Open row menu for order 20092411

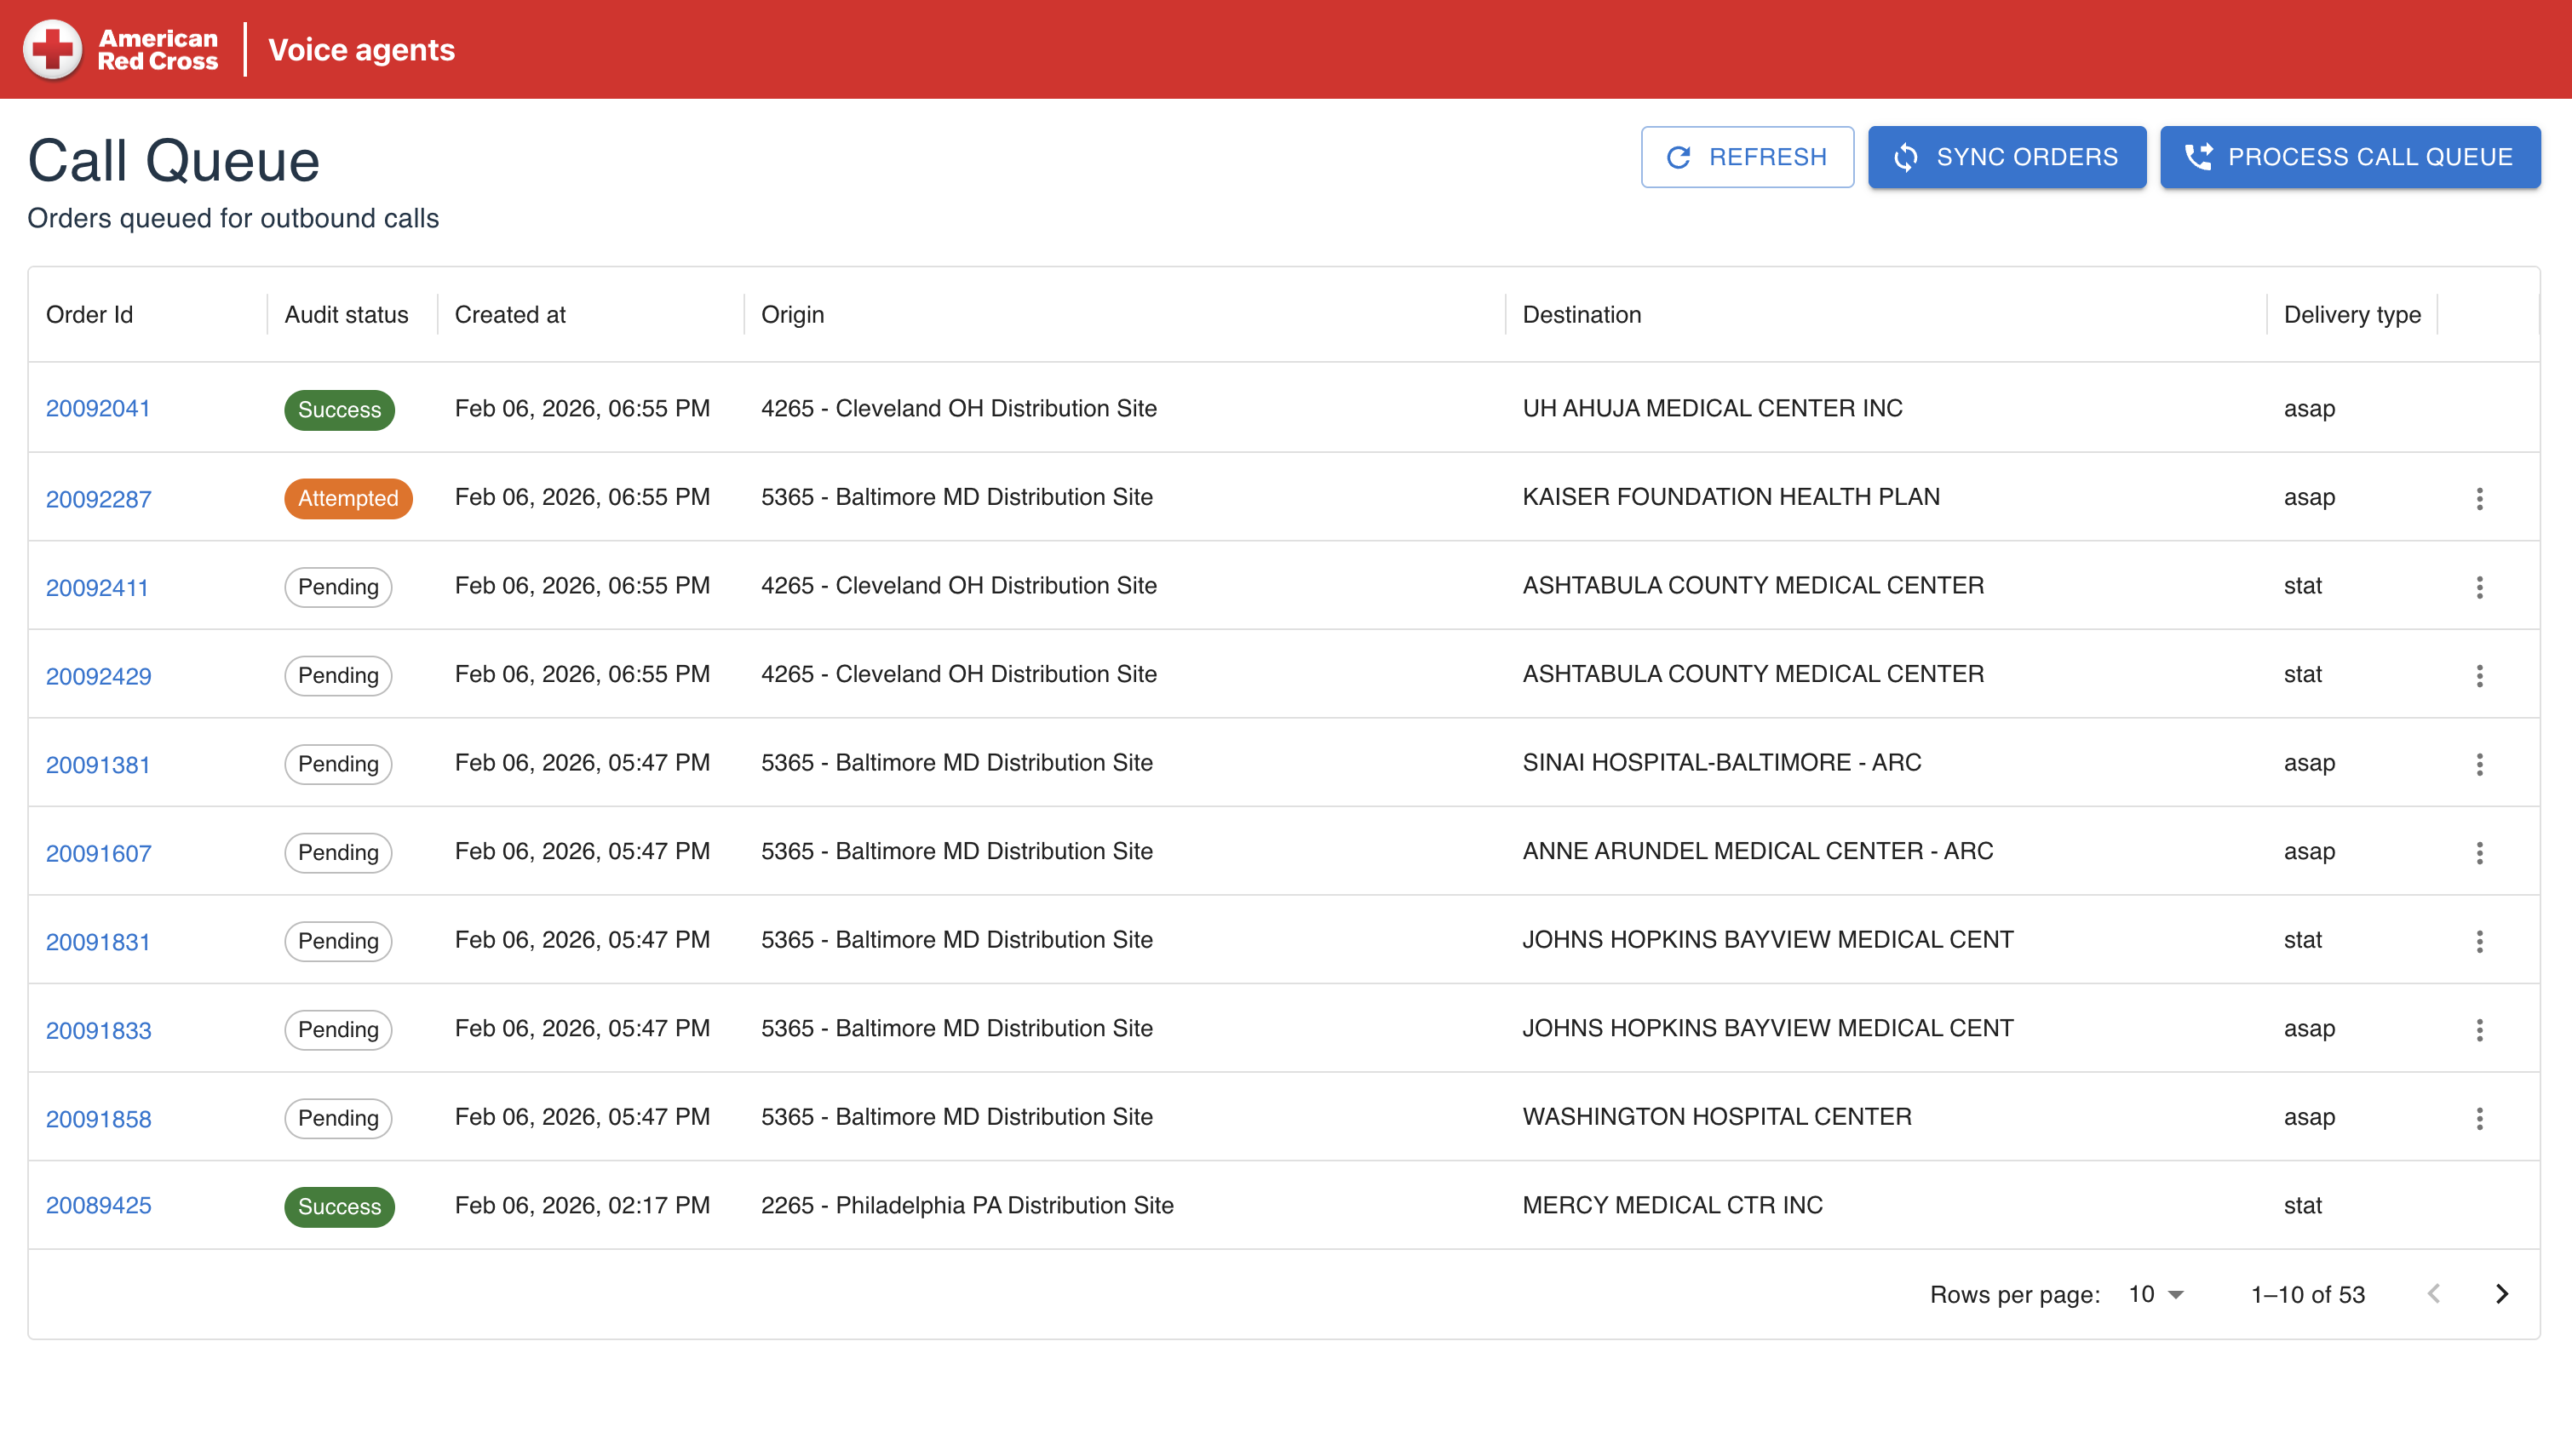(2479, 587)
